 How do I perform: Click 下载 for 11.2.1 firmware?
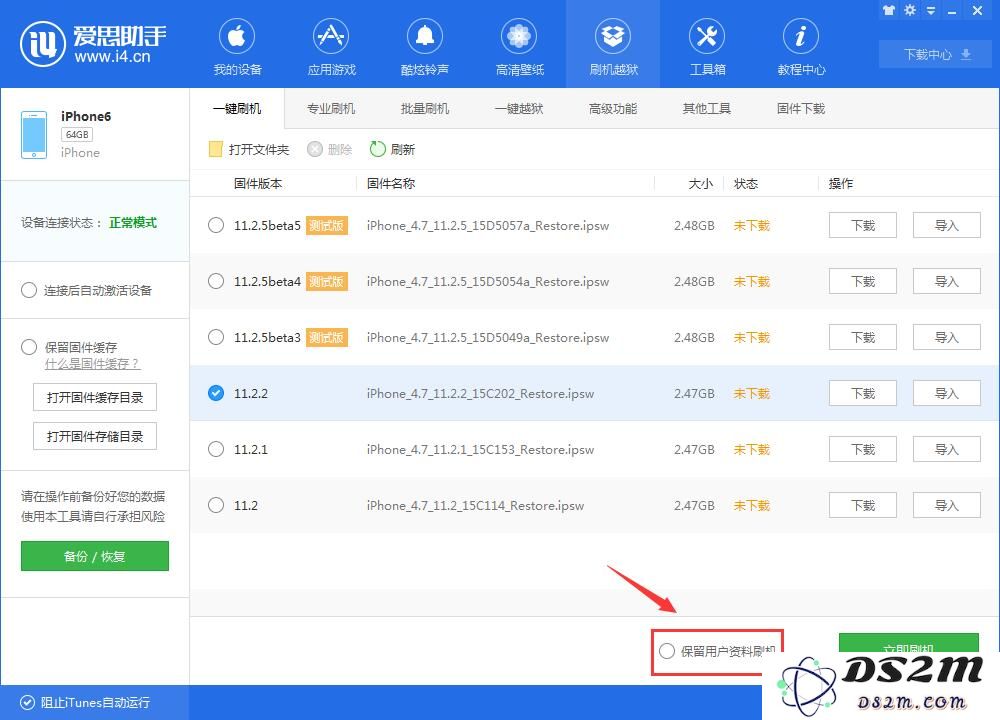click(x=863, y=450)
